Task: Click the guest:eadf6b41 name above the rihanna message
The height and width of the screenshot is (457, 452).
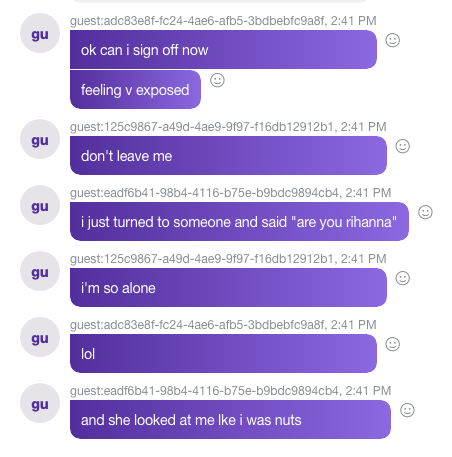Action: [x=204, y=193]
